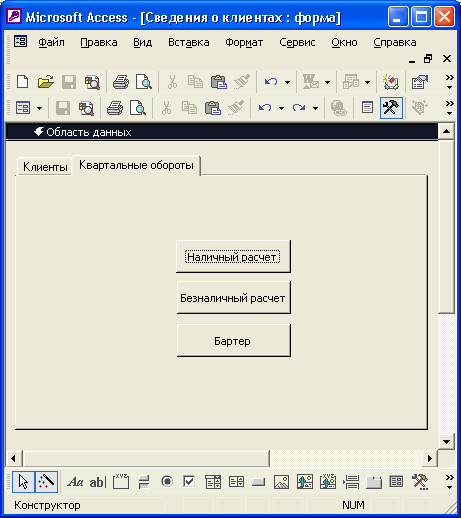Select the Option Button control tool
The image size is (461, 518).
(x=167, y=482)
